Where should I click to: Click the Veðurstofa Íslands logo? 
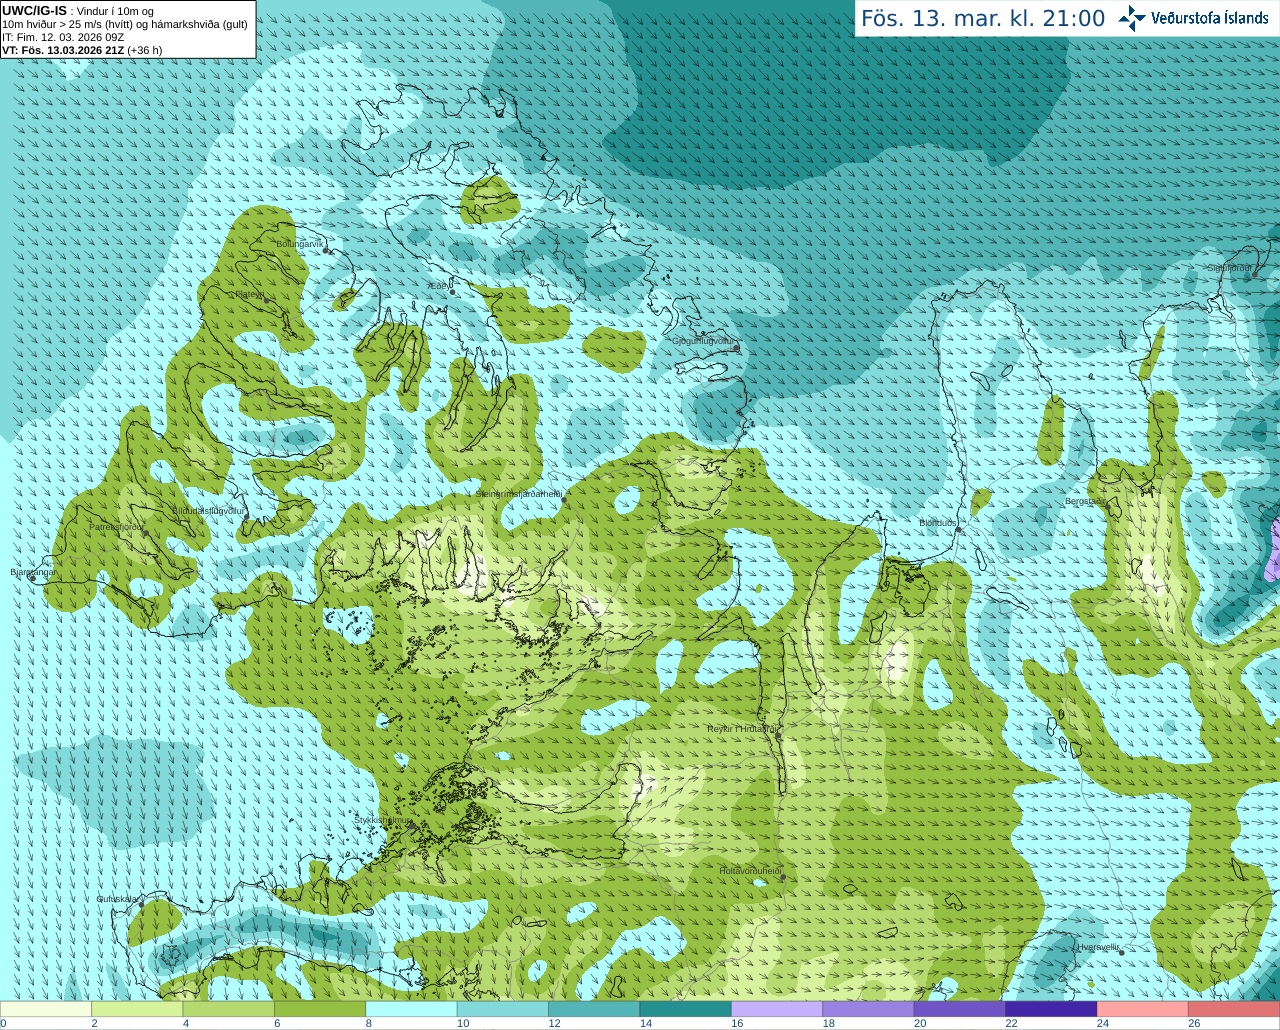[1193, 18]
